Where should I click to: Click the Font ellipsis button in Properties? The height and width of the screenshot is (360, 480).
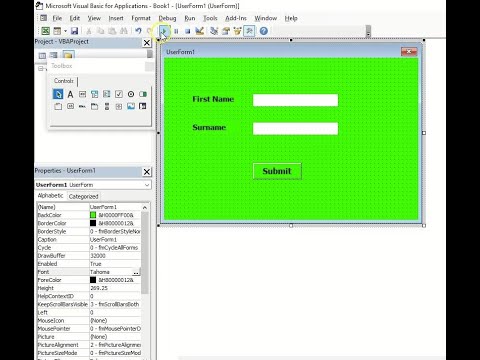pyautogui.click(x=136, y=272)
